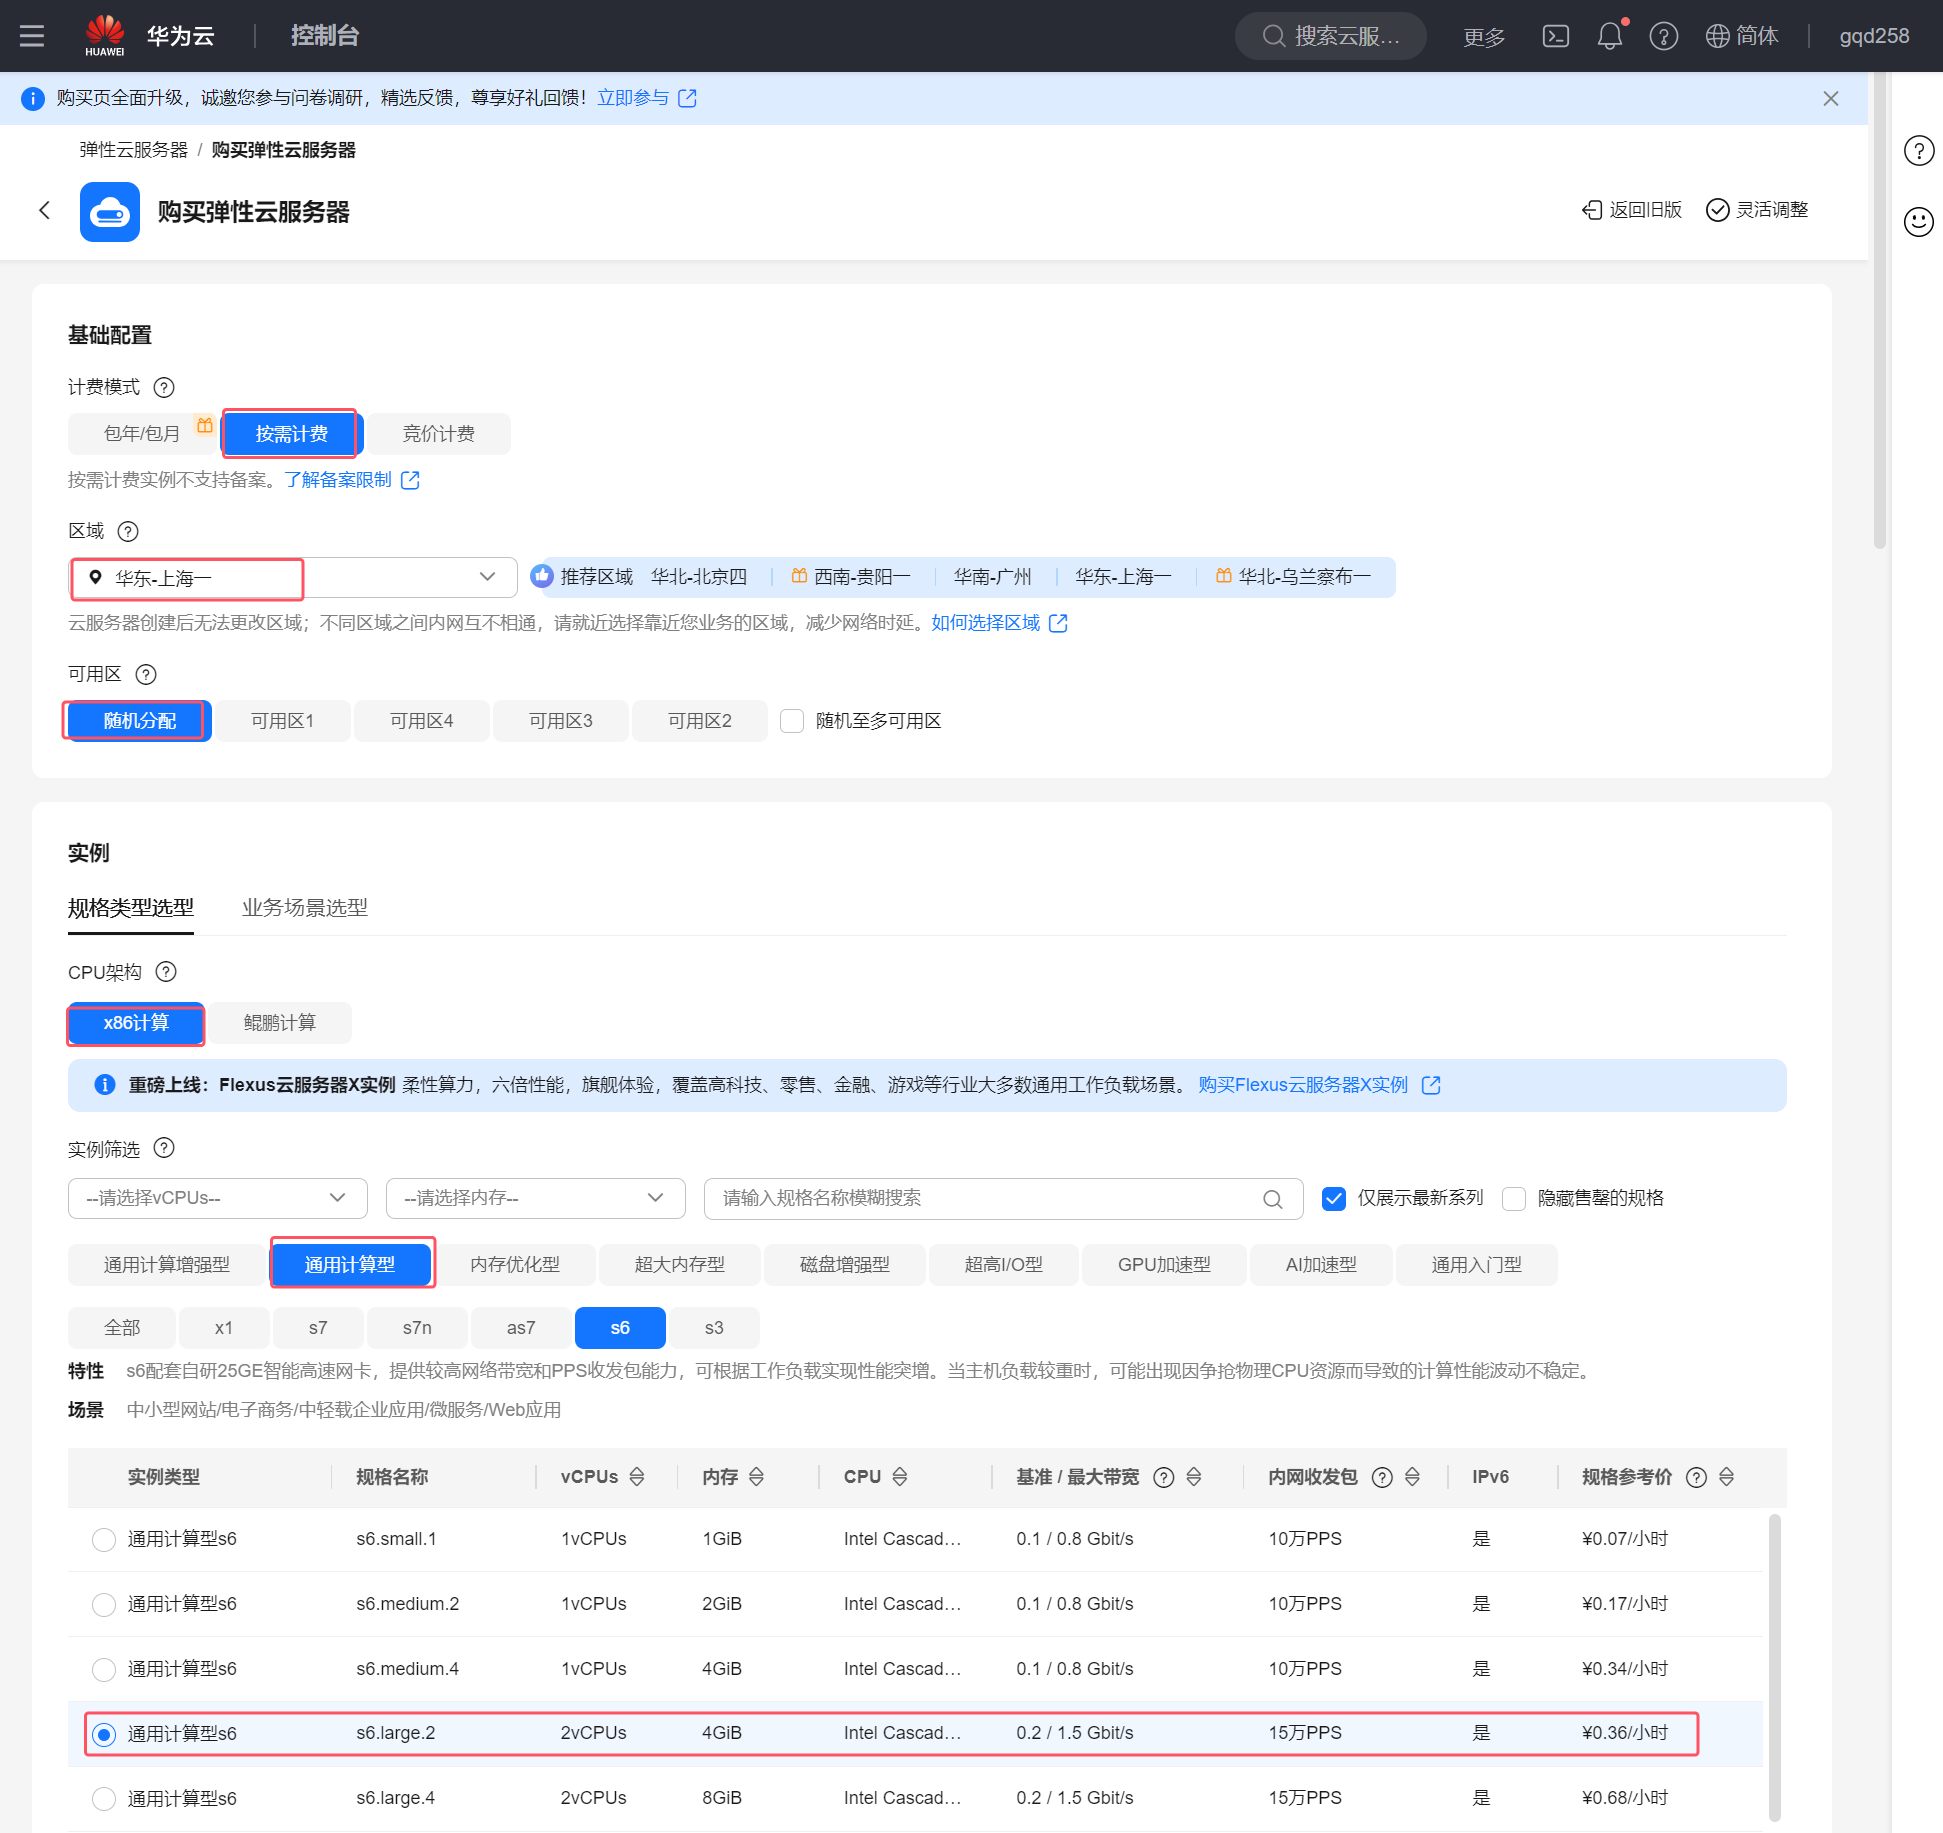Select the s6.large.4 instance radio
Screen dimensions: 1943x1833
click(104, 1800)
